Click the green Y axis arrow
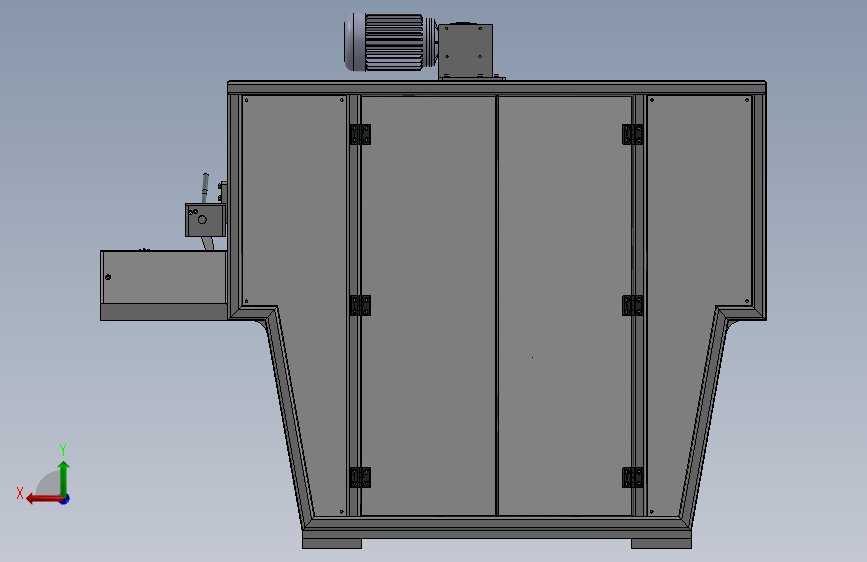867x562 pixels. pos(64,478)
